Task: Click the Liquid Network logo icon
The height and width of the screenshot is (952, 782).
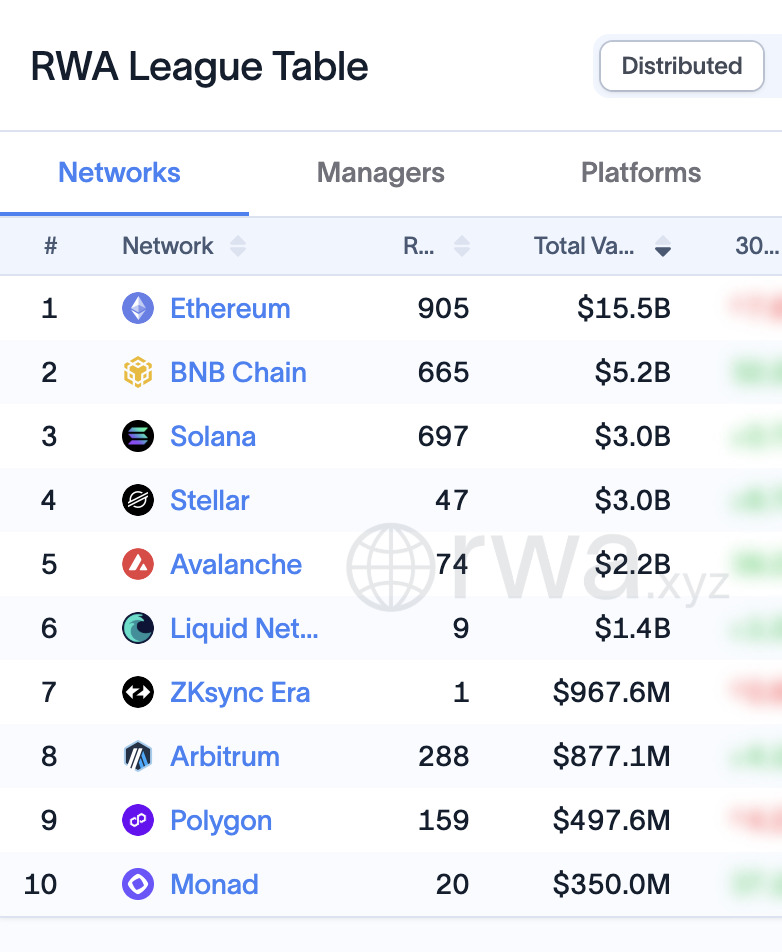Action: click(138, 628)
